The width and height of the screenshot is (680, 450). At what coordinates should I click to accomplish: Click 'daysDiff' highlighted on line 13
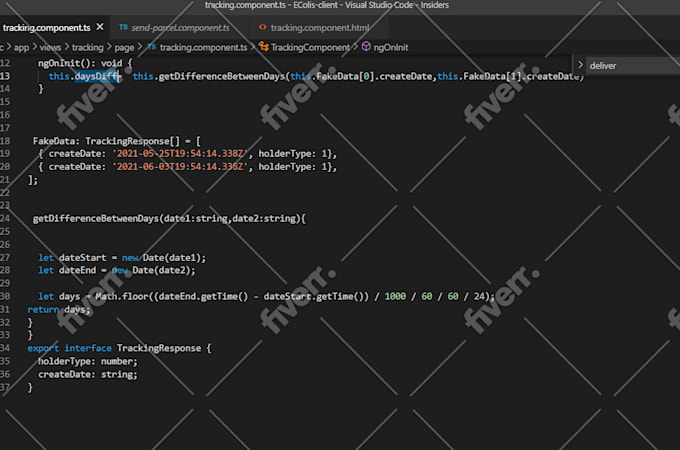click(x=97, y=76)
